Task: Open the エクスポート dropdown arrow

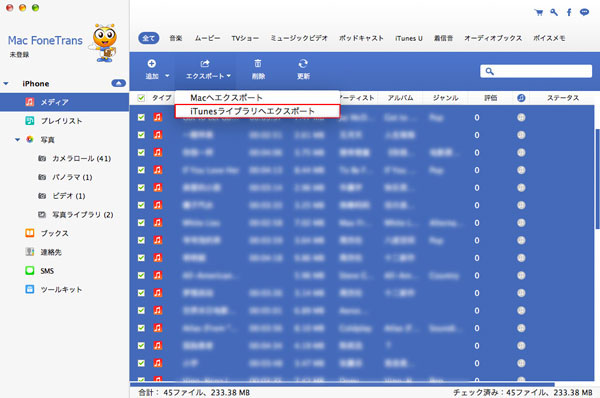Action: 228,76
